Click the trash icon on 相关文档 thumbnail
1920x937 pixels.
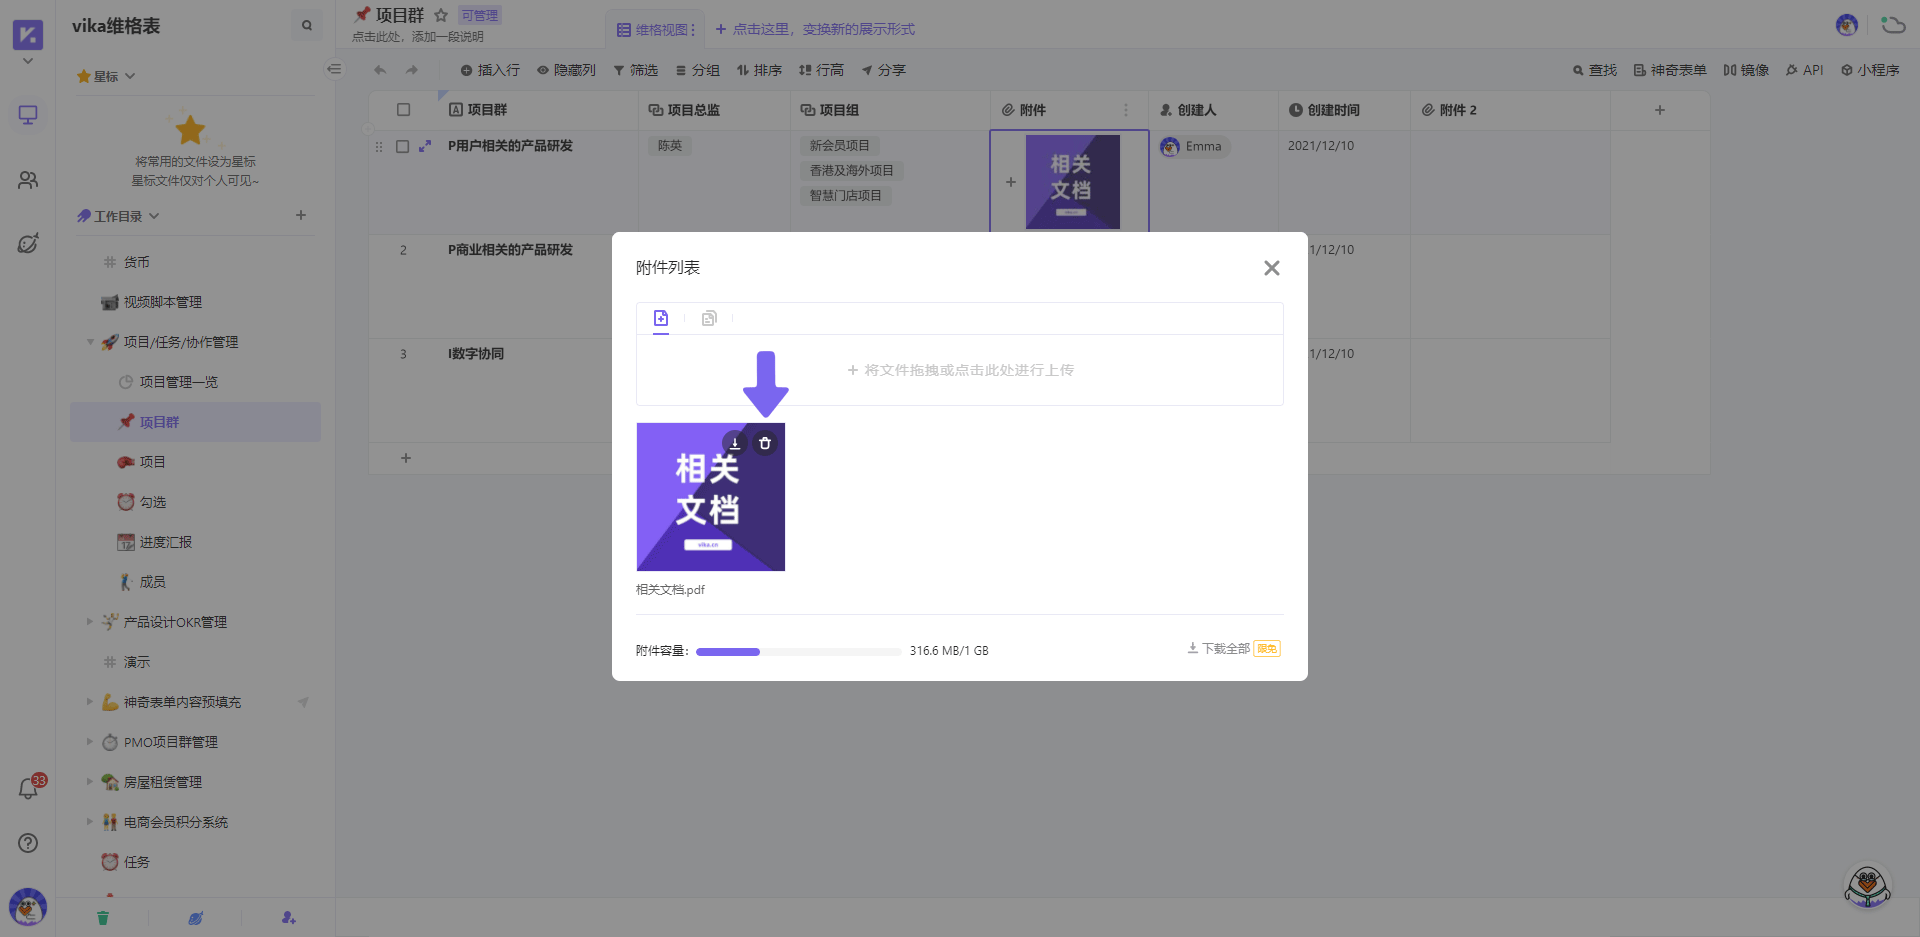765,443
